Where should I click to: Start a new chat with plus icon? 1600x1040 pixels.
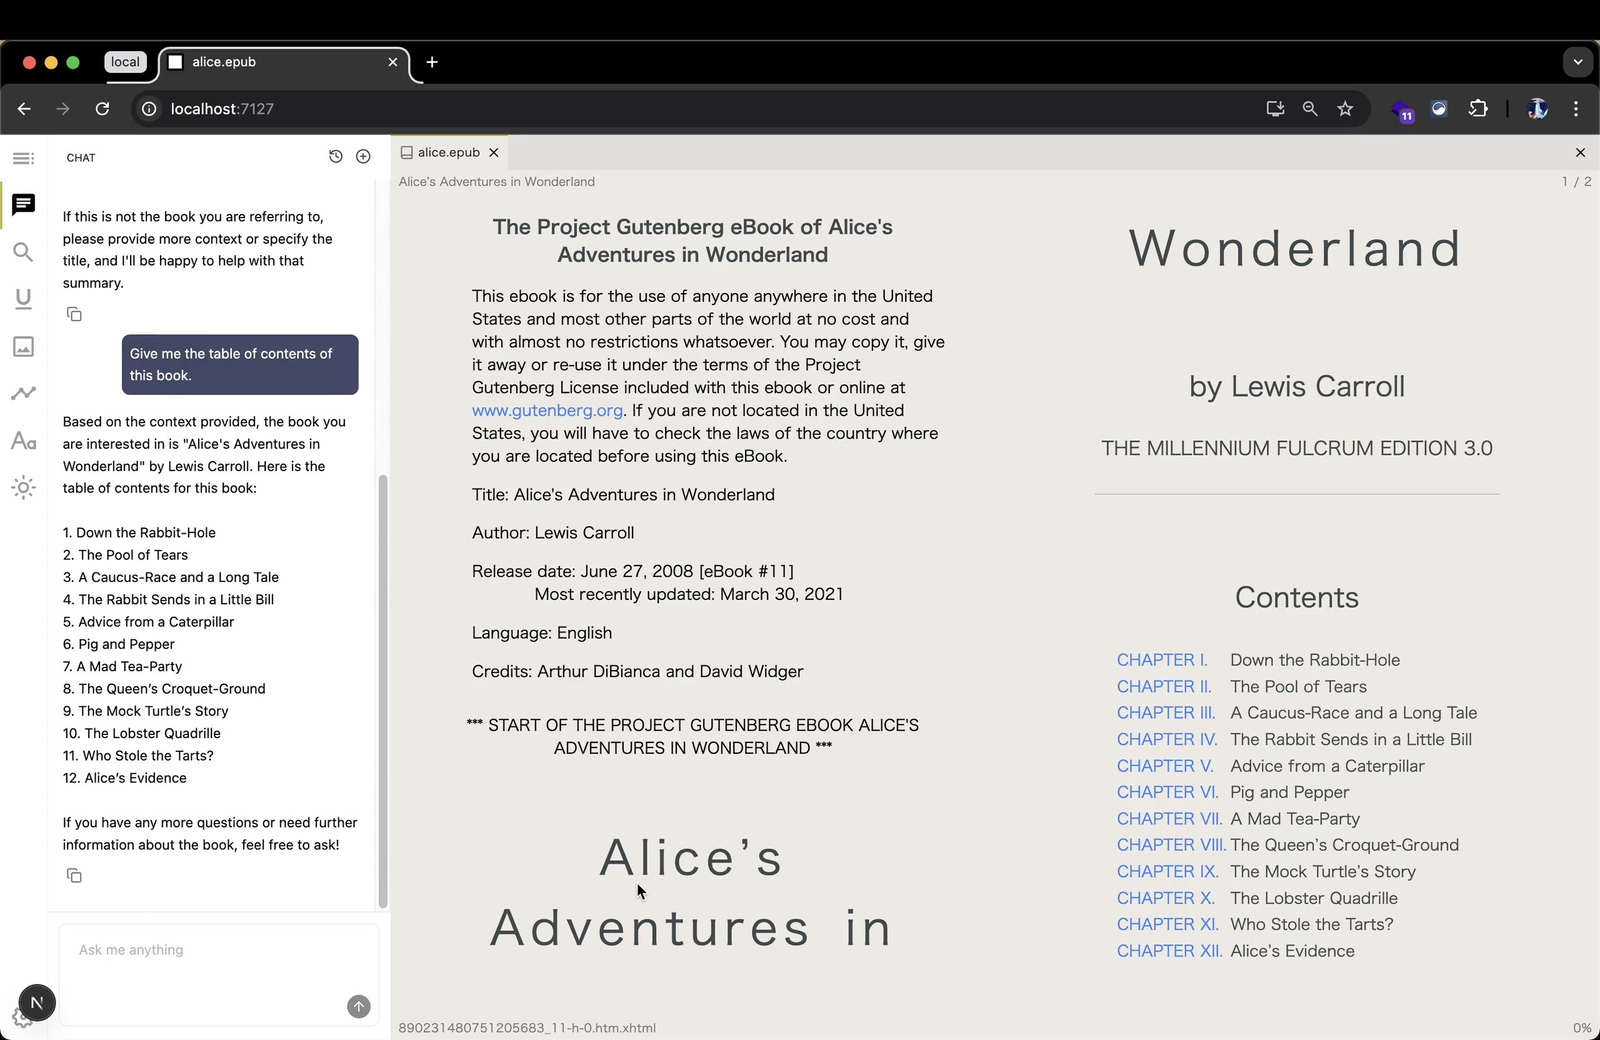363,157
